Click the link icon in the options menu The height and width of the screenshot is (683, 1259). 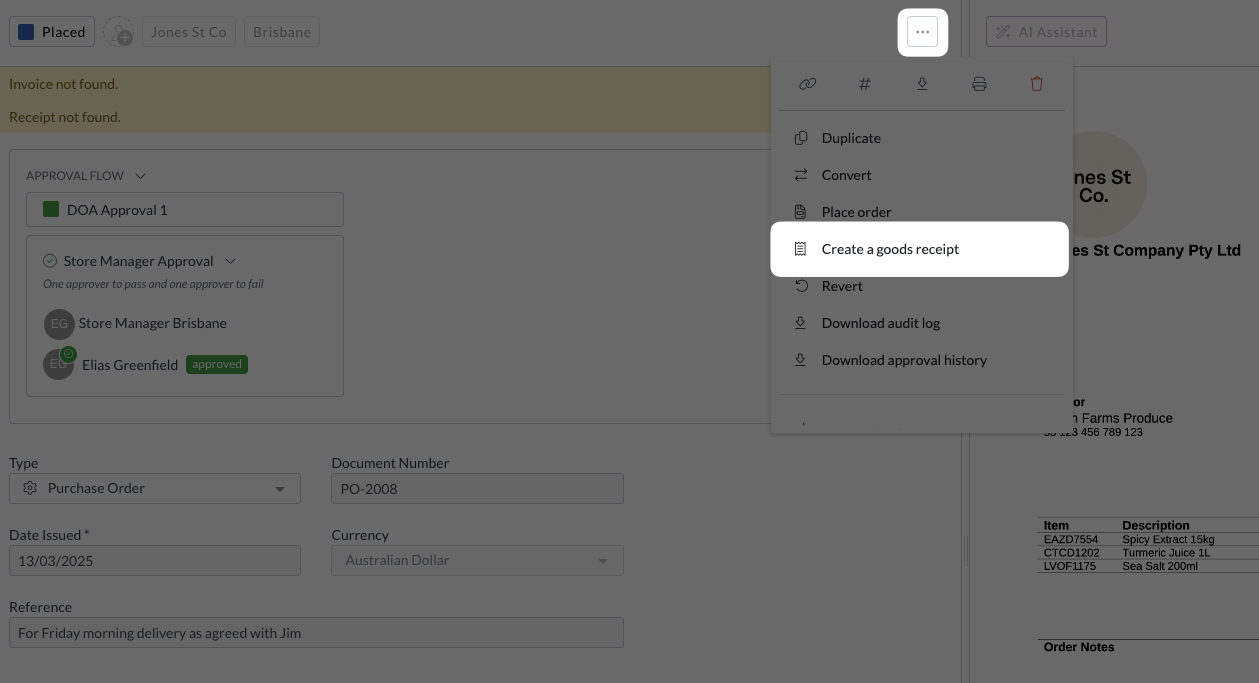807,84
